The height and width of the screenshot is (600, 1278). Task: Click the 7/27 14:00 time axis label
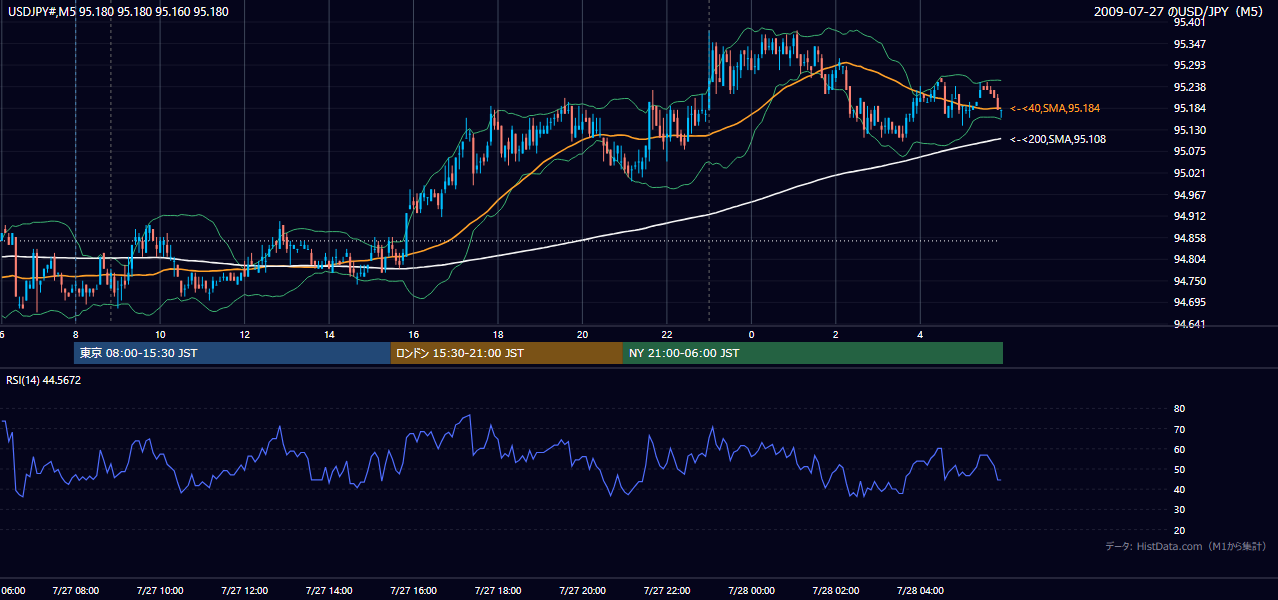click(329, 591)
